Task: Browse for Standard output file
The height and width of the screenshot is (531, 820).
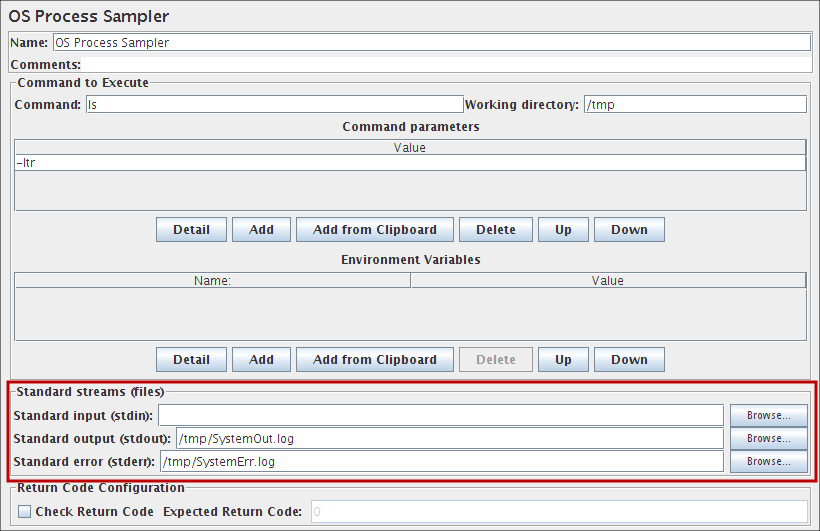Action: 768,438
